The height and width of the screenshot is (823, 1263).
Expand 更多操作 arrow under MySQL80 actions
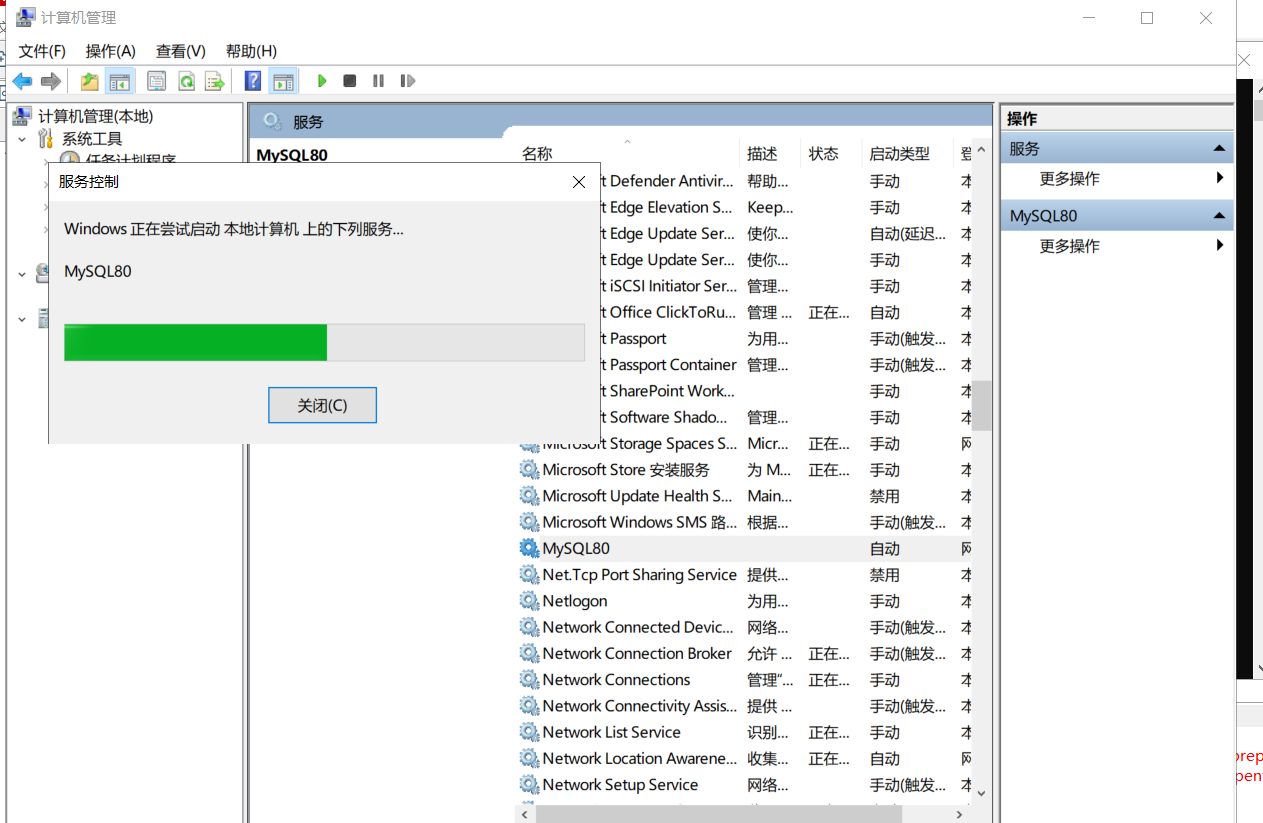[1220, 245]
